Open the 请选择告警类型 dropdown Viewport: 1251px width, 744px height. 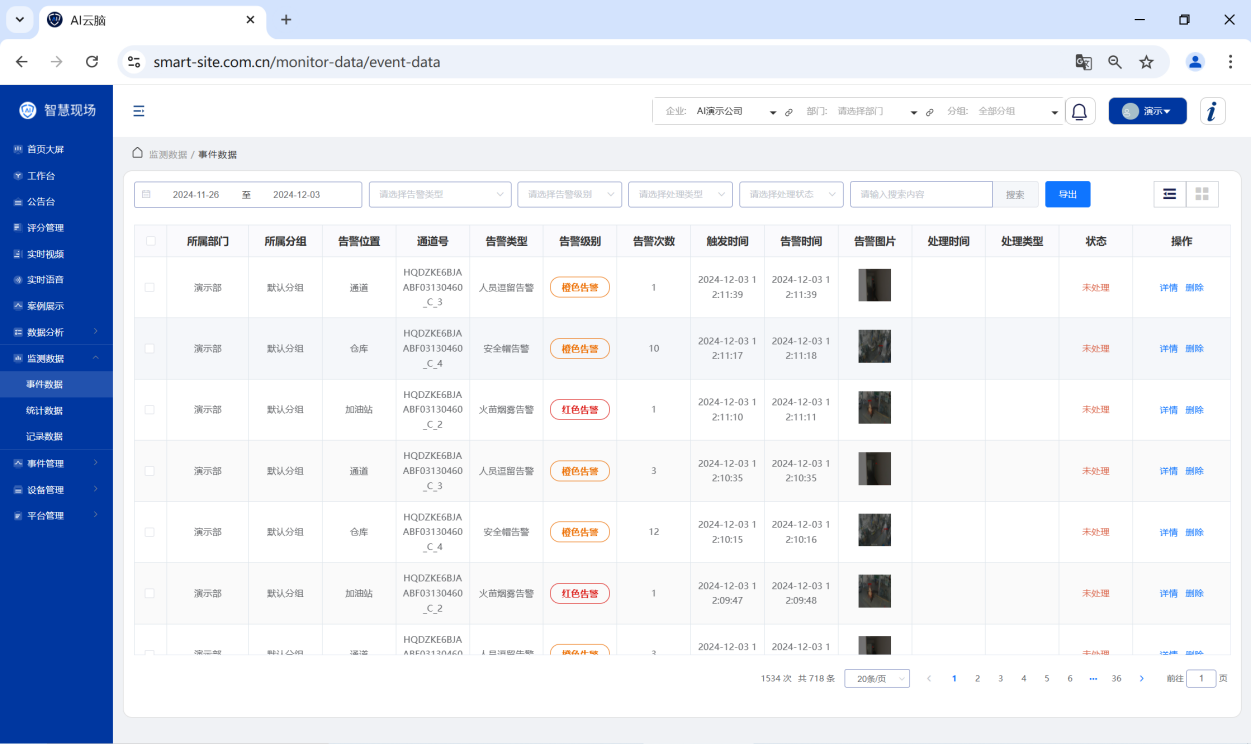[x=440, y=194]
